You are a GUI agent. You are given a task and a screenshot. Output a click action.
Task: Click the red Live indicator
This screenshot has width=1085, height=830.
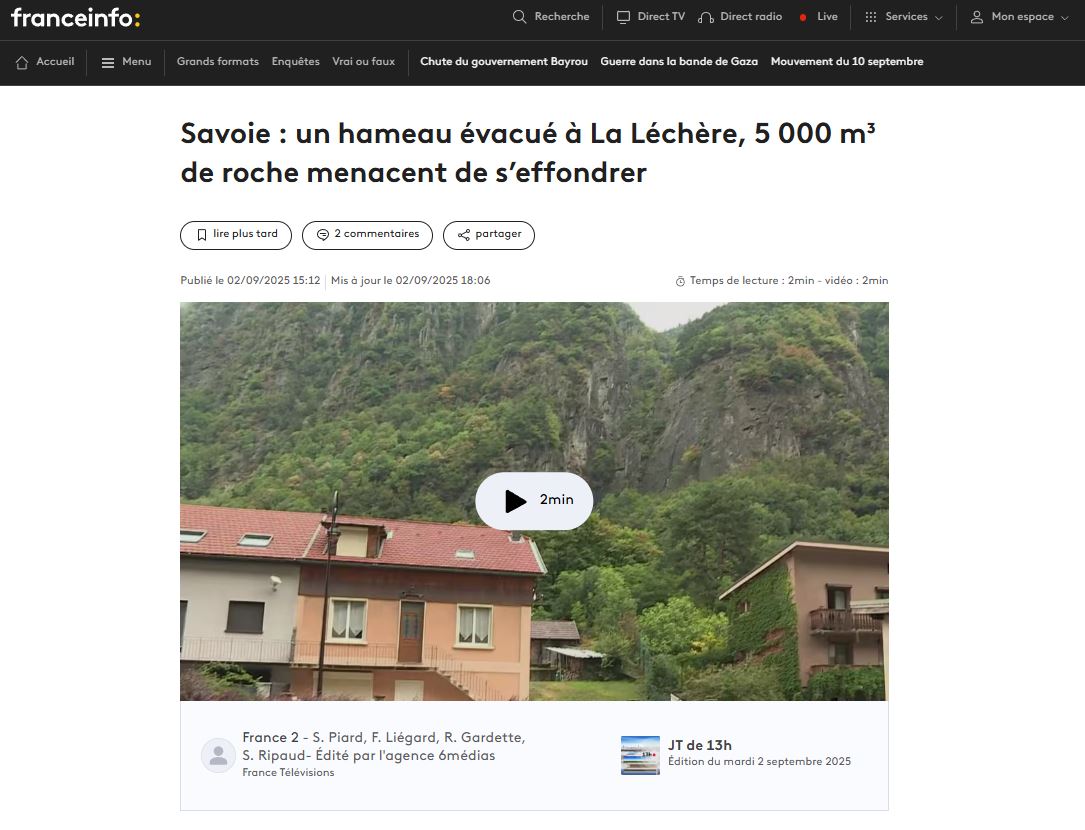click(x=803, y=17)
